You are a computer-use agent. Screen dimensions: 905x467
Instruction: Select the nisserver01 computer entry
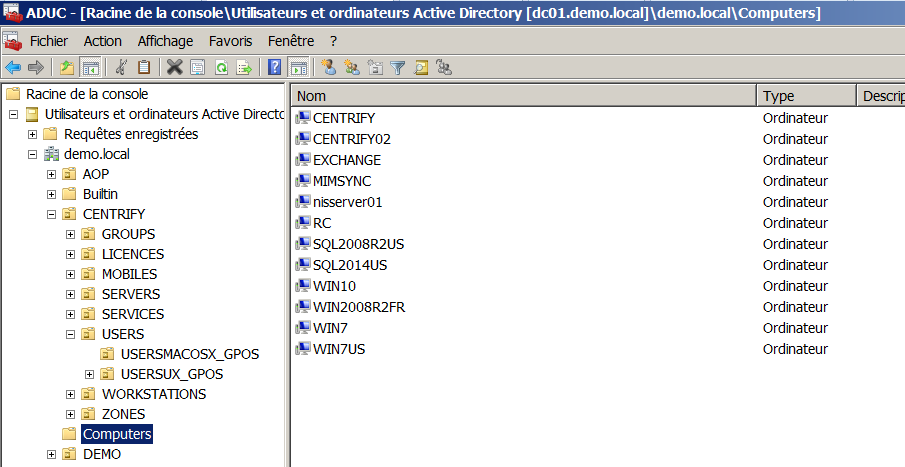click(x=347, y=202)
